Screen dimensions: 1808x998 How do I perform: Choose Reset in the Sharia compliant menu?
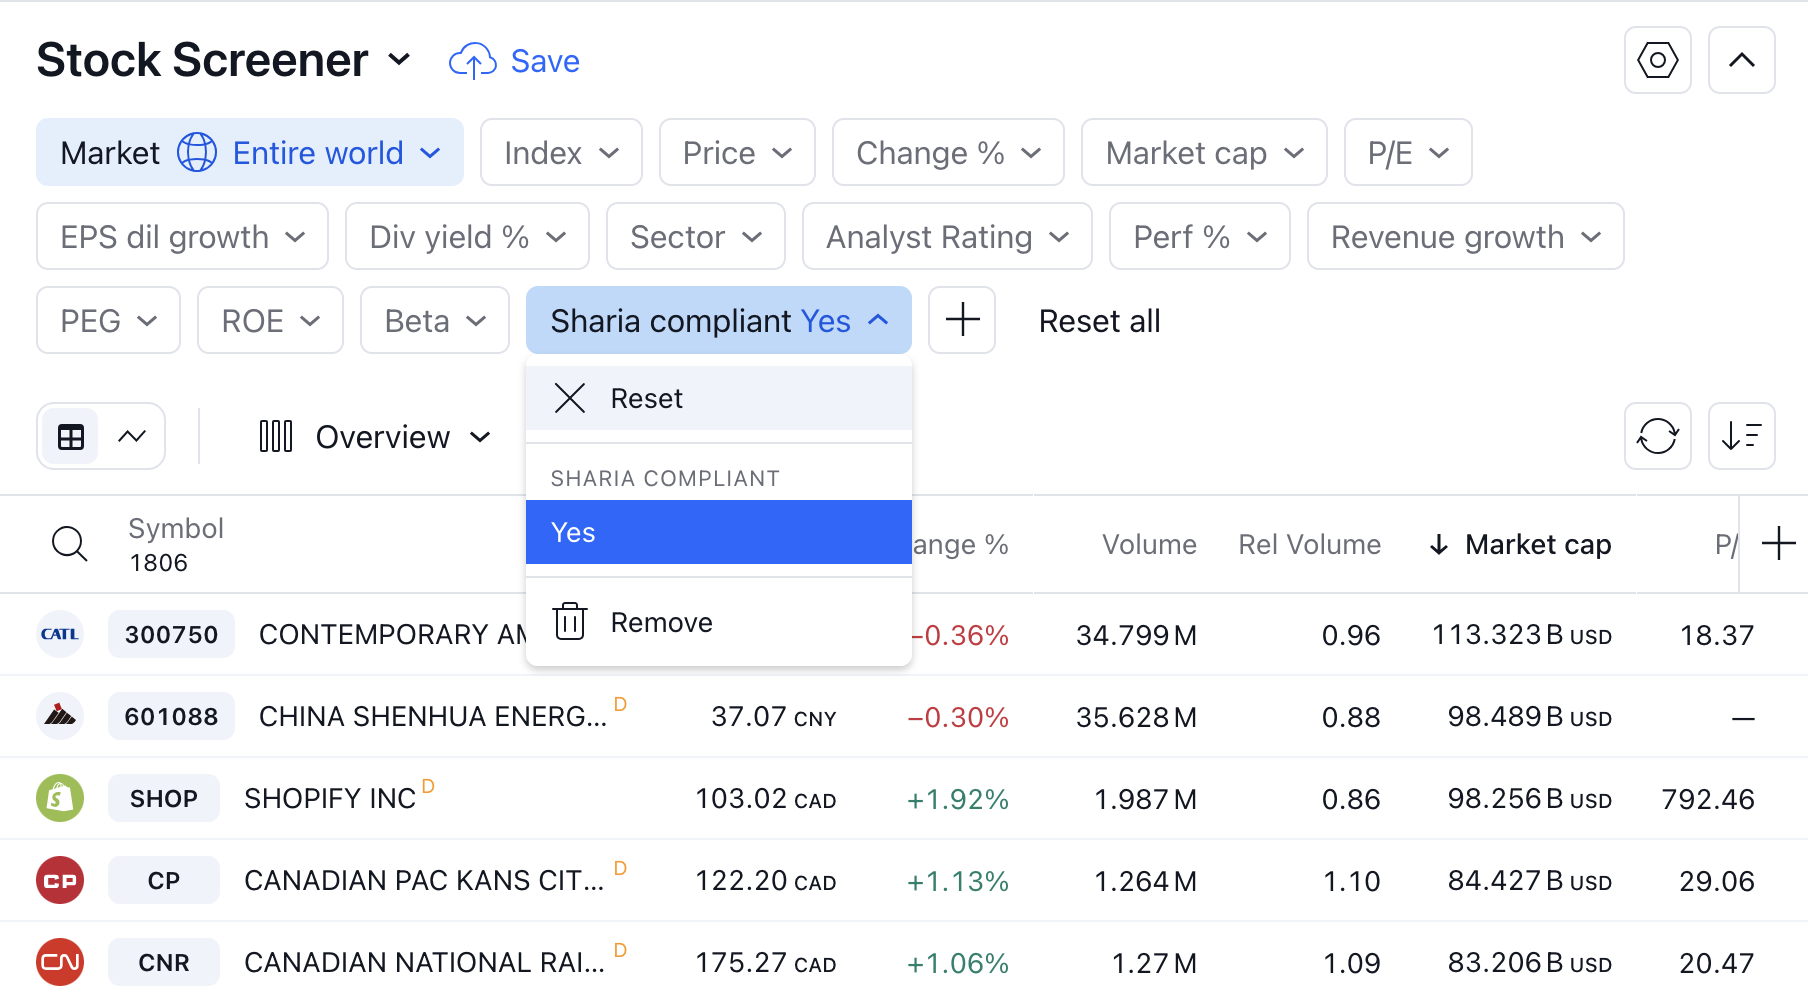pyautogui.click(x=719, y=398)
